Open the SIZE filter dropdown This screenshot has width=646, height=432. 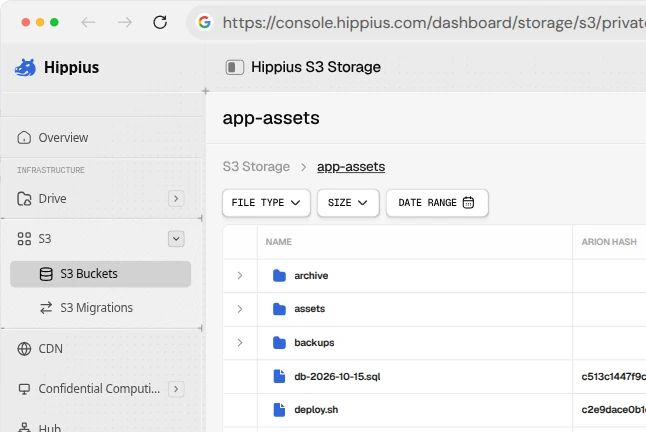[348, 203]
